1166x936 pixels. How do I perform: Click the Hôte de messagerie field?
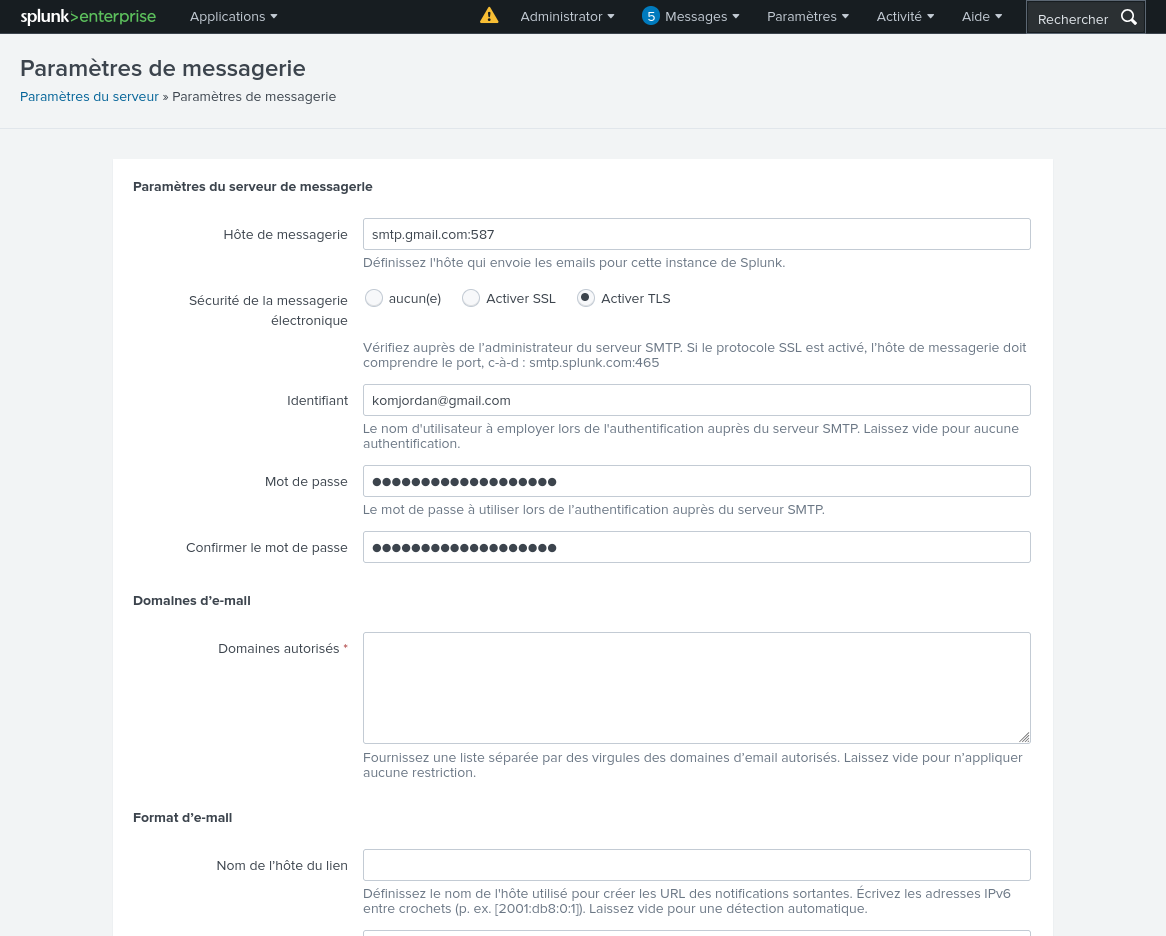[x=697, y=234]
